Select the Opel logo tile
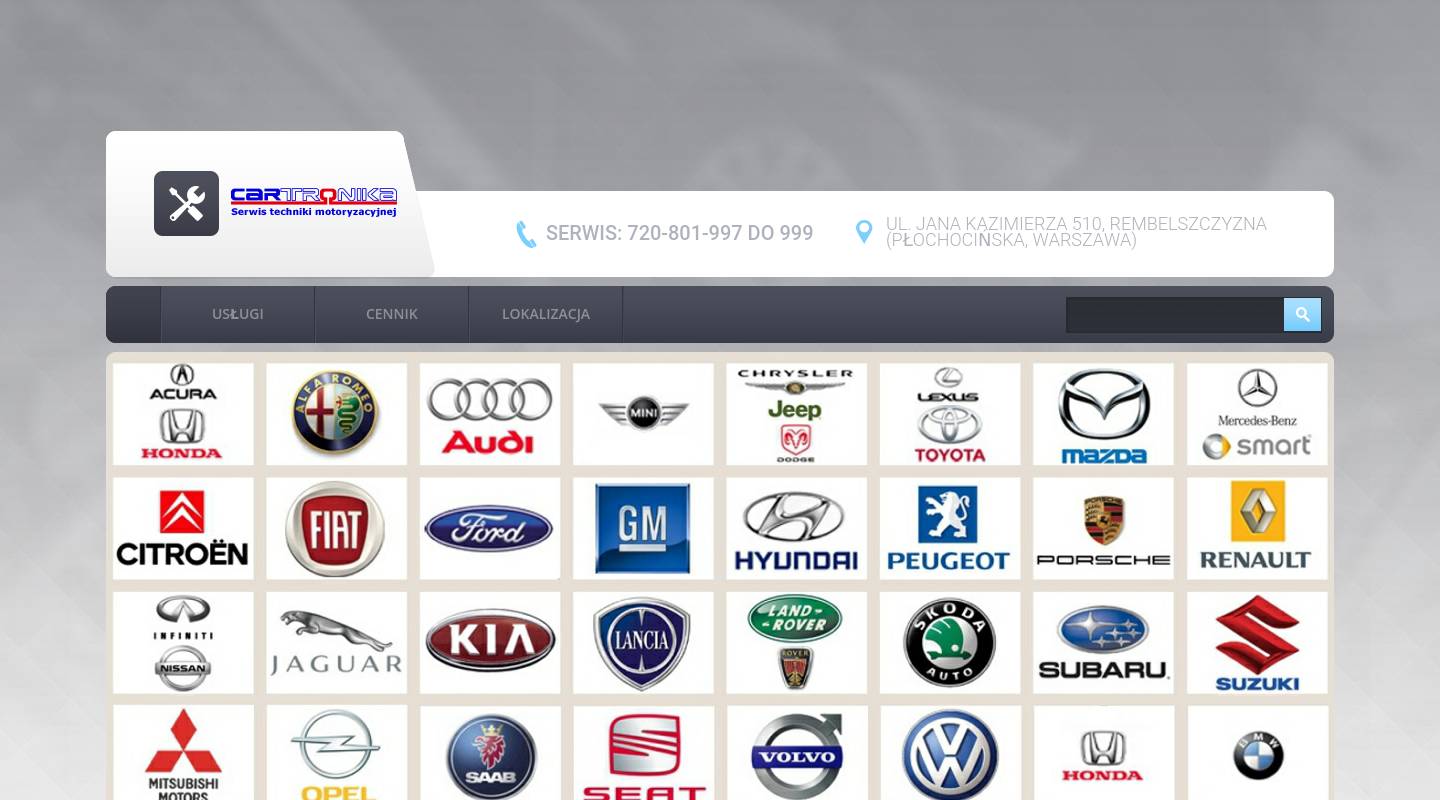1440x800 pixels. tap(336, 753)
